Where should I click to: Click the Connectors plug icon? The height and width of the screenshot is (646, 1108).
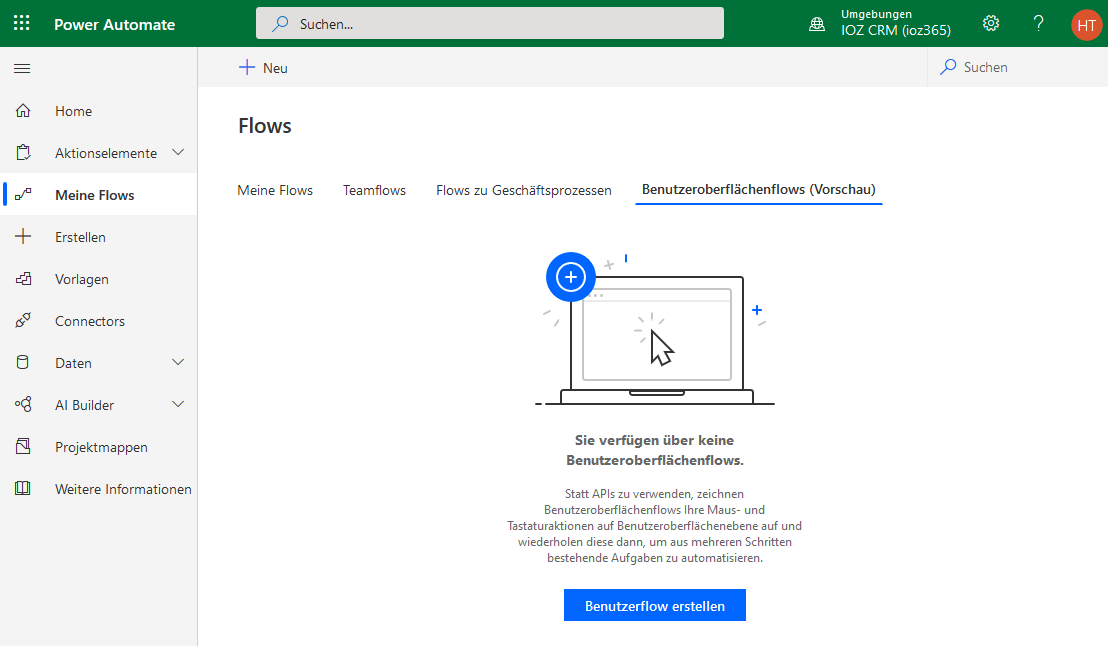(23, 321)
